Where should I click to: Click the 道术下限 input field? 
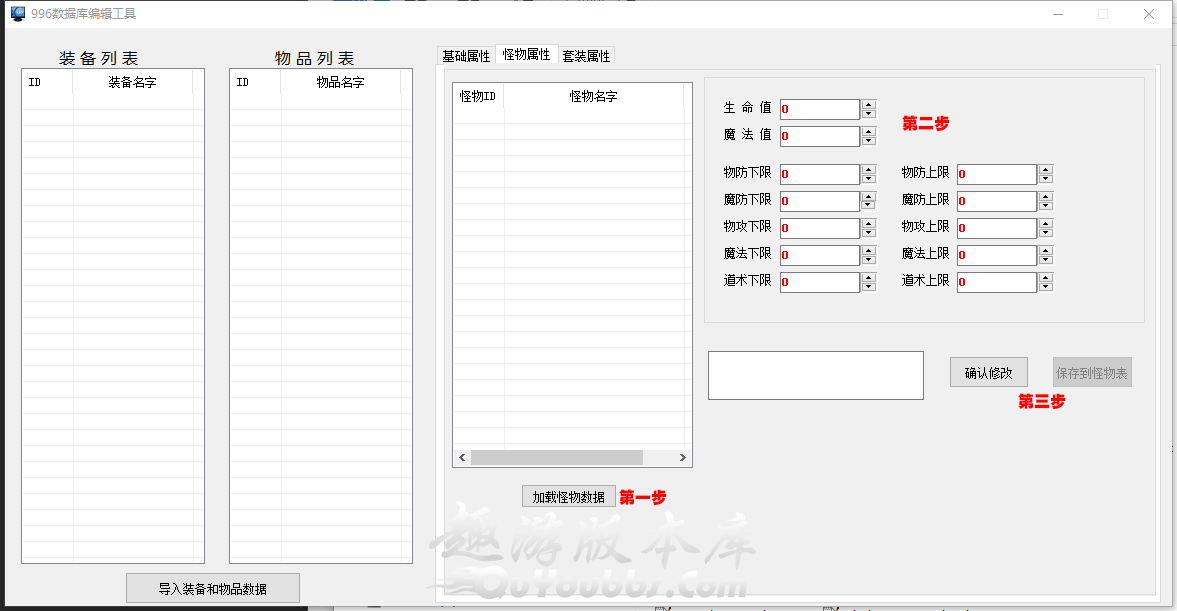click(x=820, y=283)
